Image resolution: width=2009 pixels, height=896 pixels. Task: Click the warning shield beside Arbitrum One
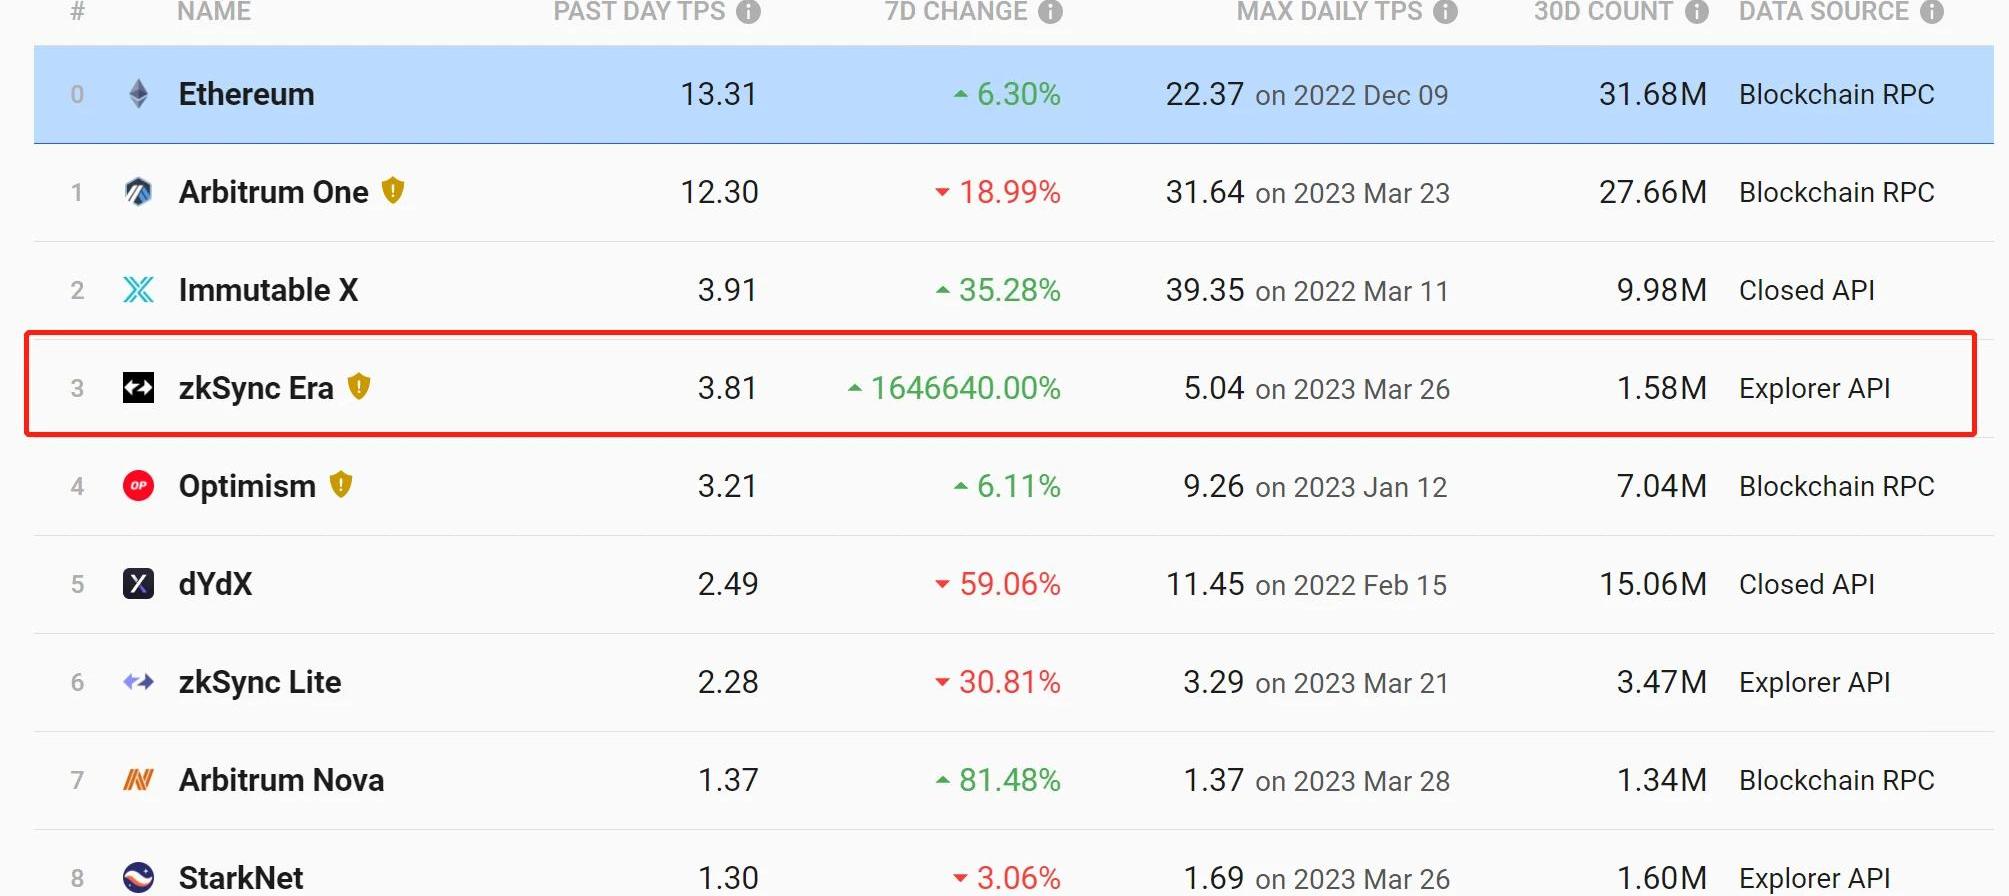393,190
